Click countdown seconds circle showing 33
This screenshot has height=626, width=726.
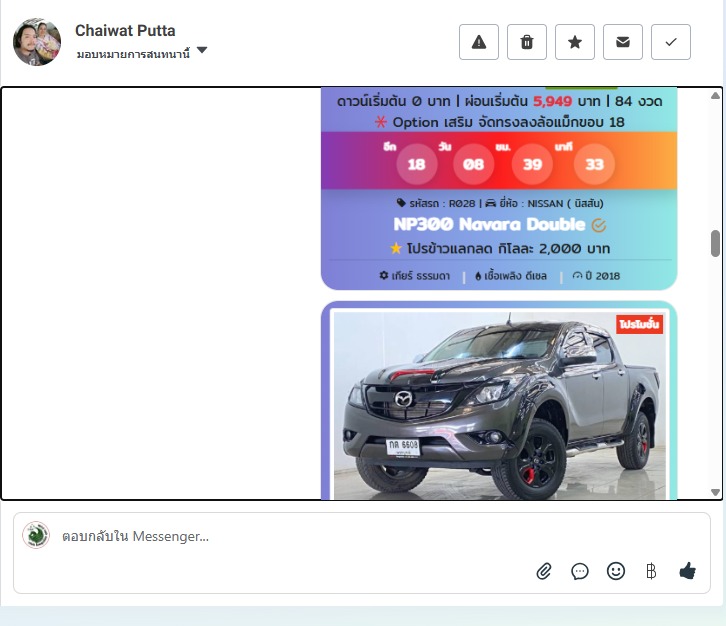click(x=595, y=164)
